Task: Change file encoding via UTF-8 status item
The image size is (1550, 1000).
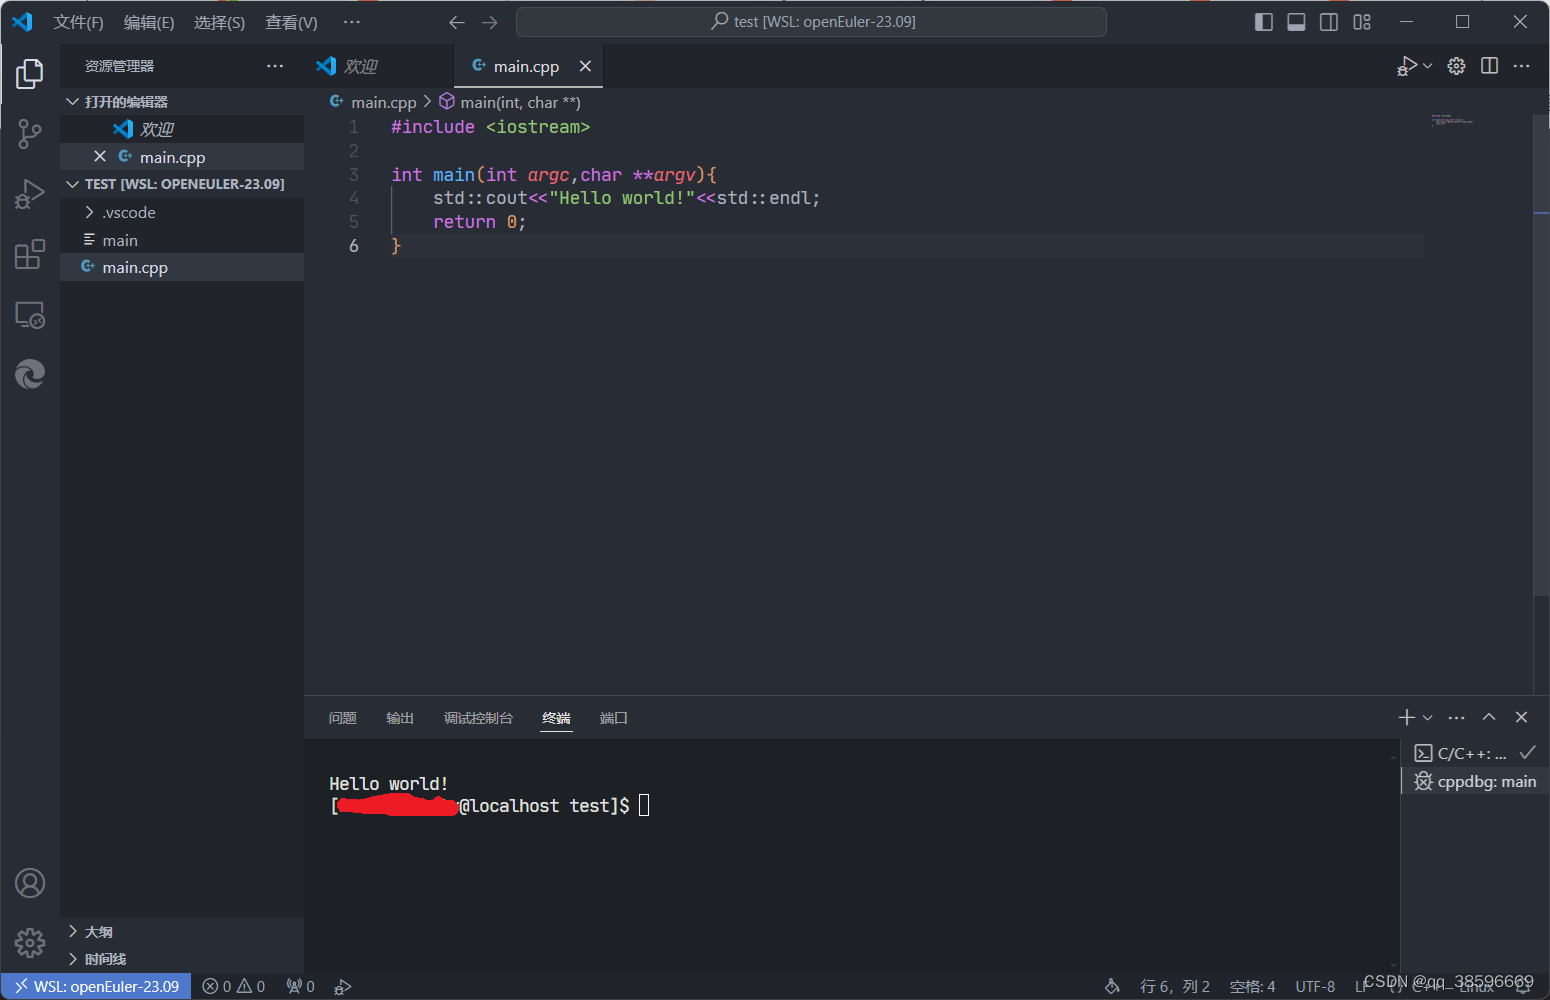Action: coord(1315,986)
